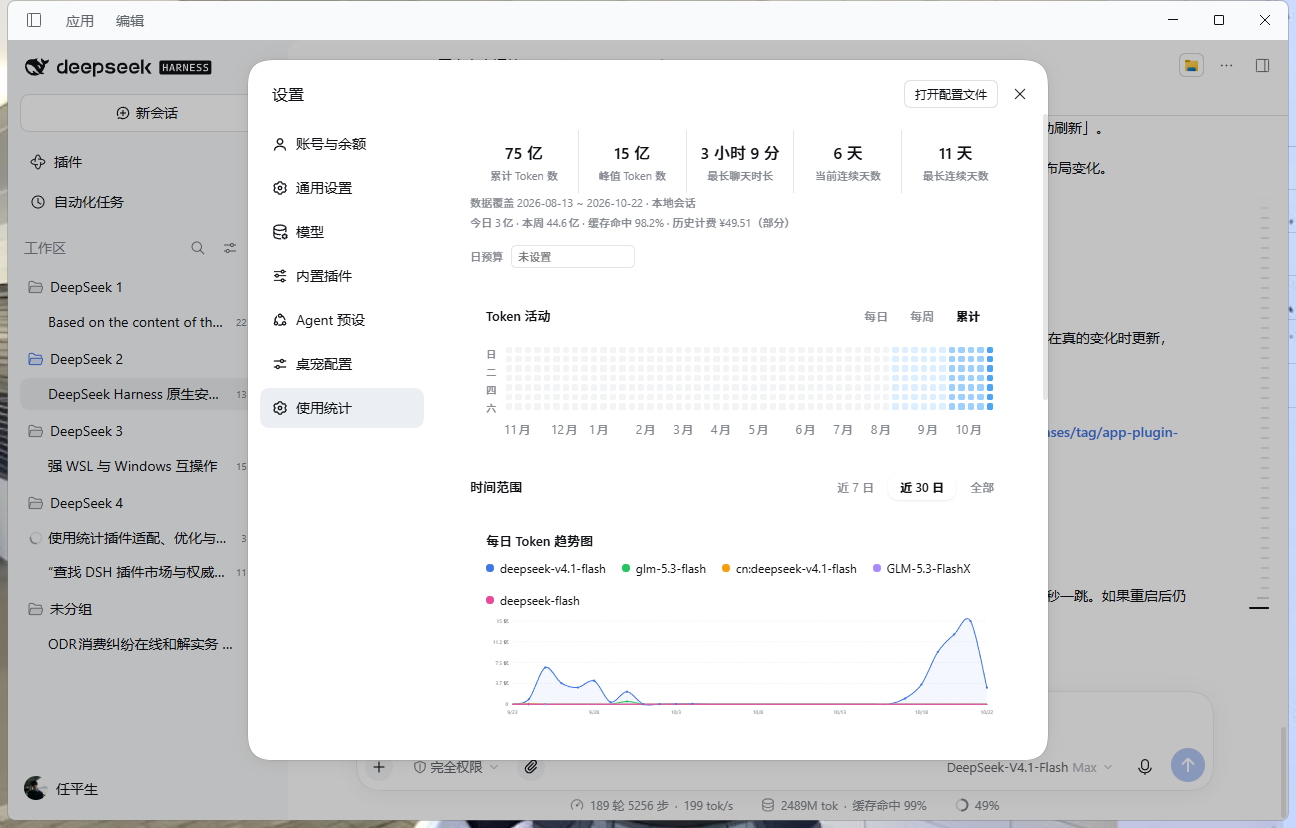The width and height of the screenshot is (1296, 828).
Task: Select 使用统计 settings section
Action: pyautogui.click(x=342, y=408)
